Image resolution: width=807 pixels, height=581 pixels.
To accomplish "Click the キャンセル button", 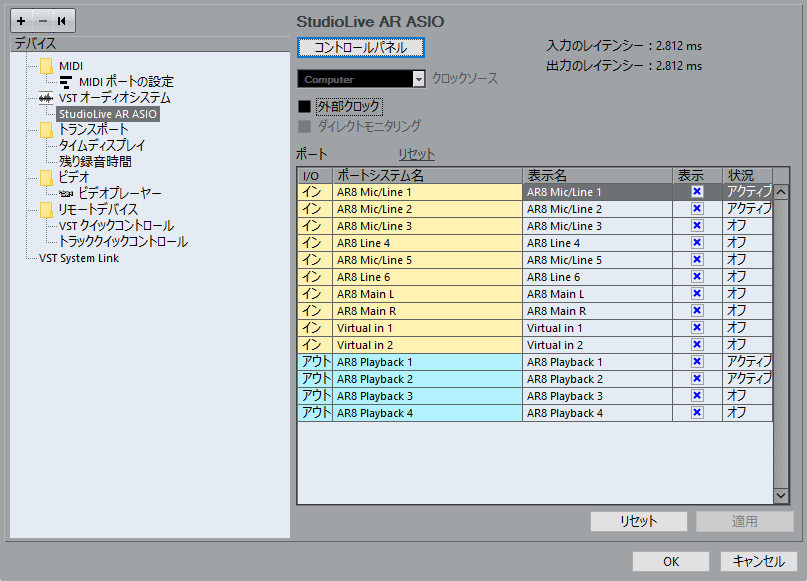I will [759, 561].
